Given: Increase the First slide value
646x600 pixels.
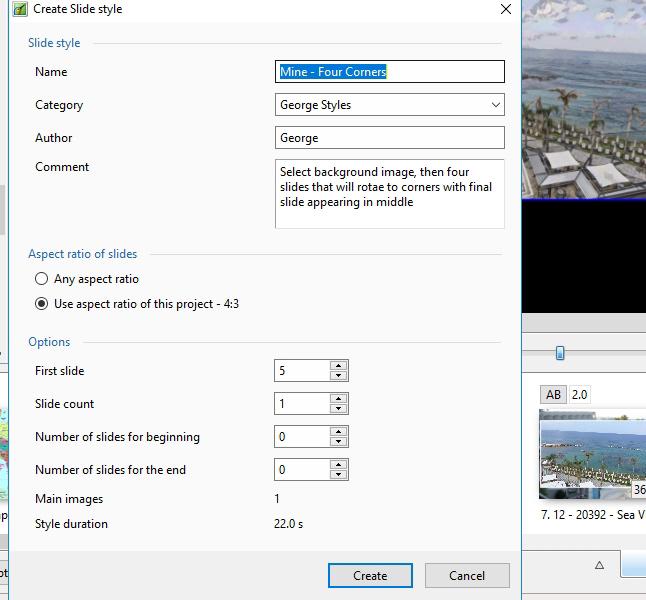Looking at the screenshot, I should (339, 366).
